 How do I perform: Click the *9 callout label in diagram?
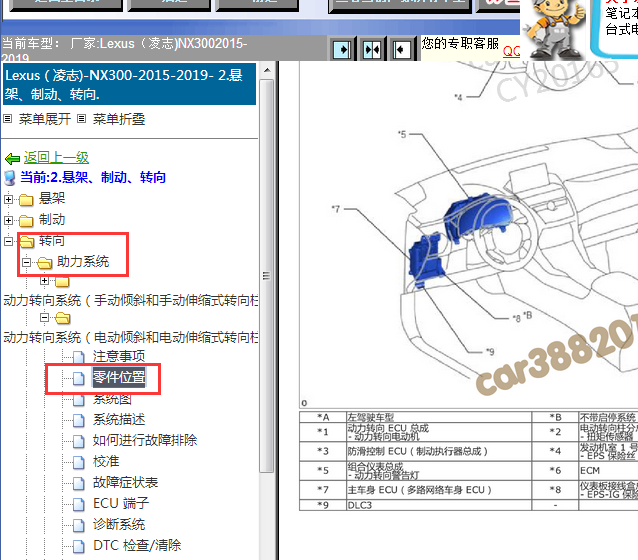(490, 352)
